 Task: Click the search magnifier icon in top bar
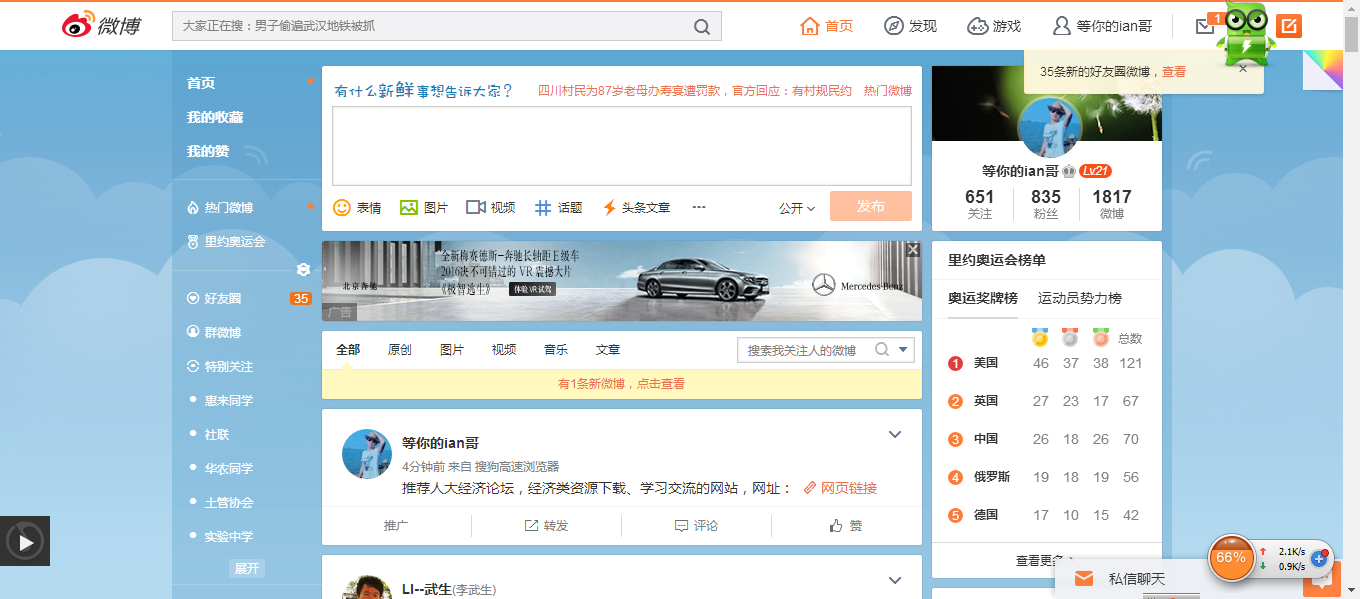tap(703, 26)
